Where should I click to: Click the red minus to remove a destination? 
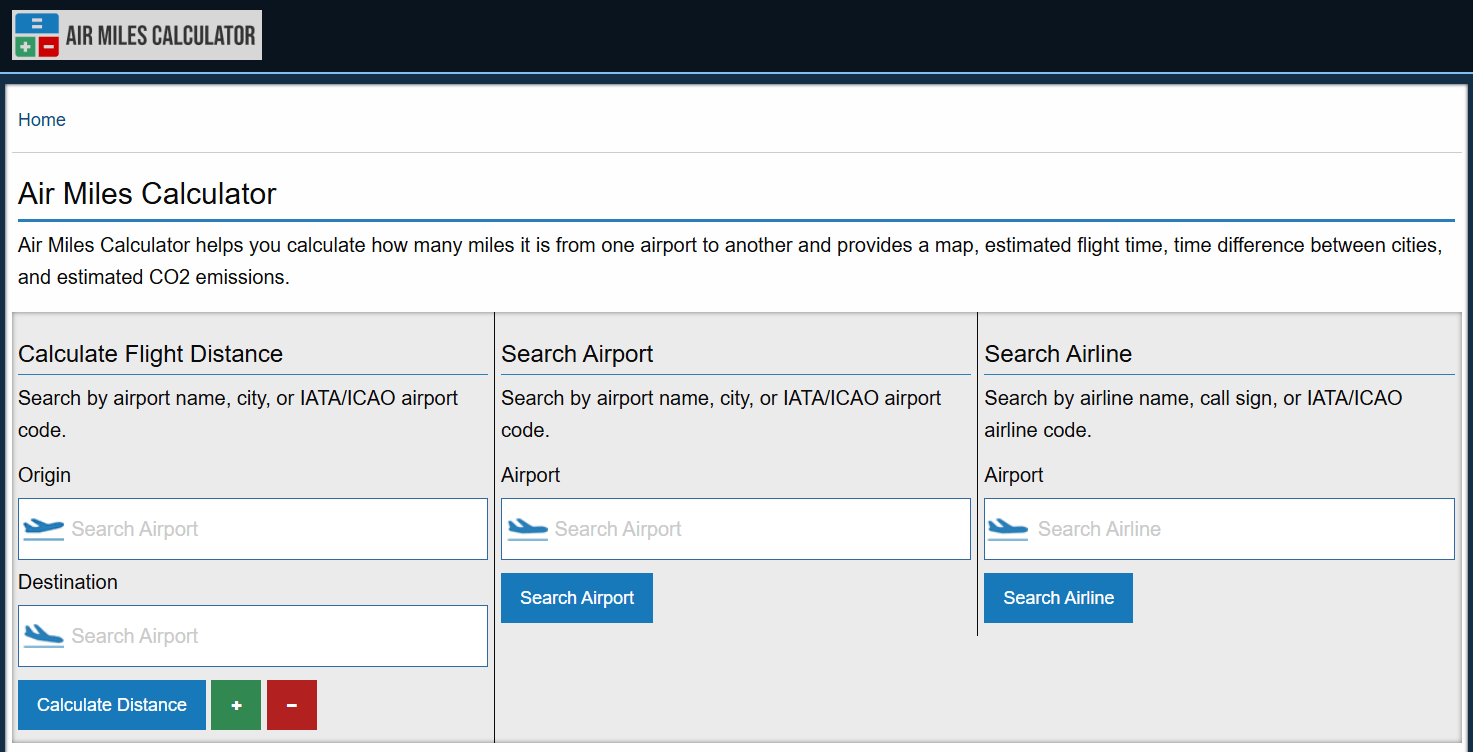pyautogui.click(x=291, y=704)
